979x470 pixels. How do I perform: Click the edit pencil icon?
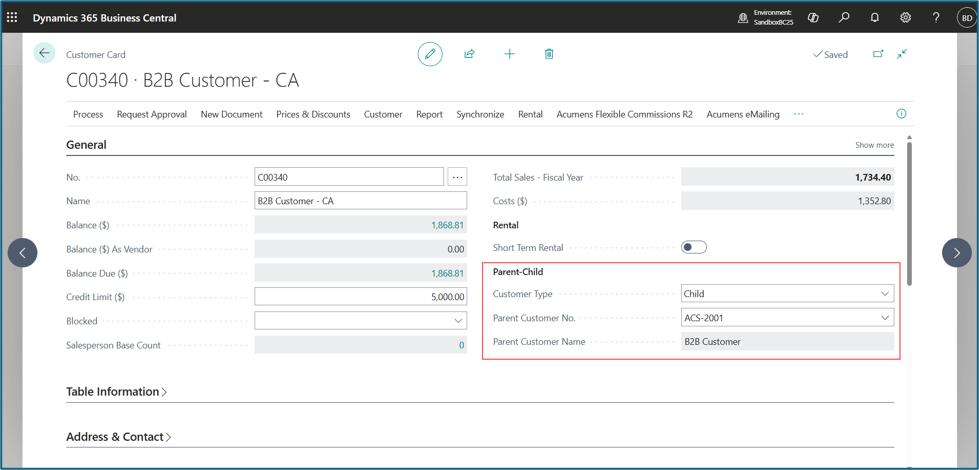coord(430,54)
